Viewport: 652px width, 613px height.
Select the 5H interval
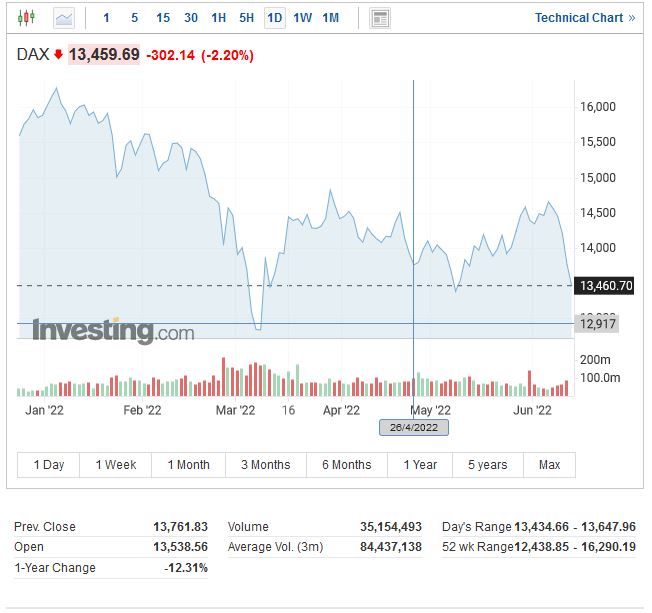246,18
